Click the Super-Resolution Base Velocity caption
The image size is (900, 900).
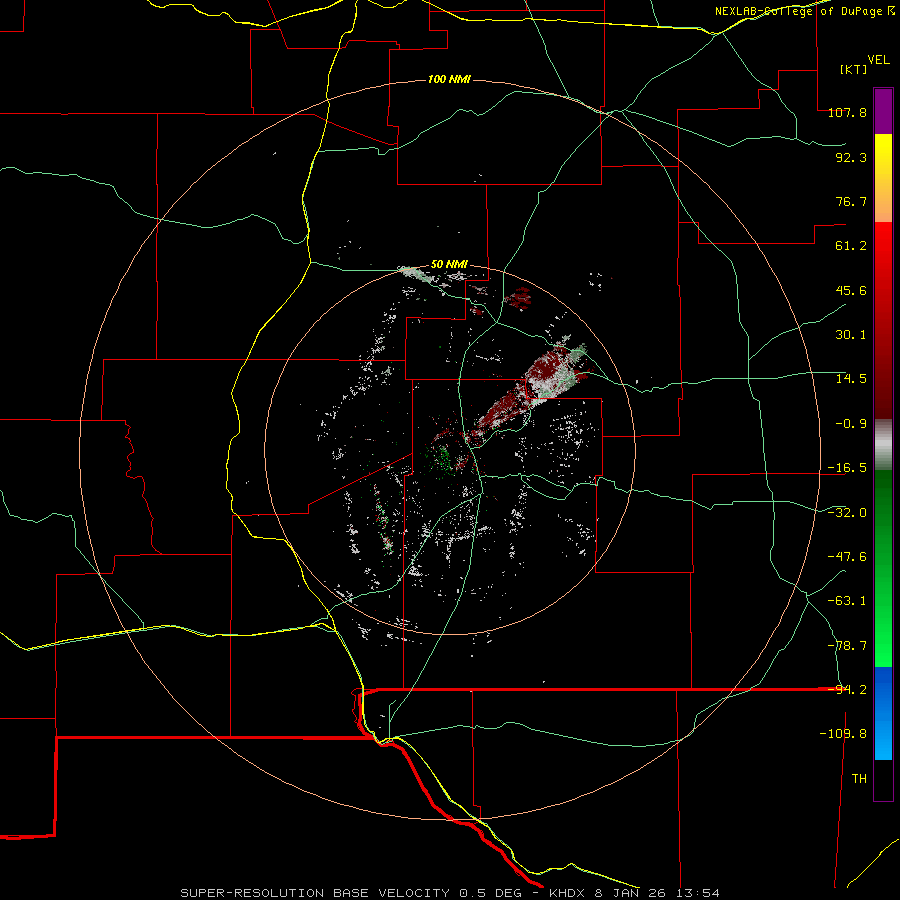click(449, 893)
